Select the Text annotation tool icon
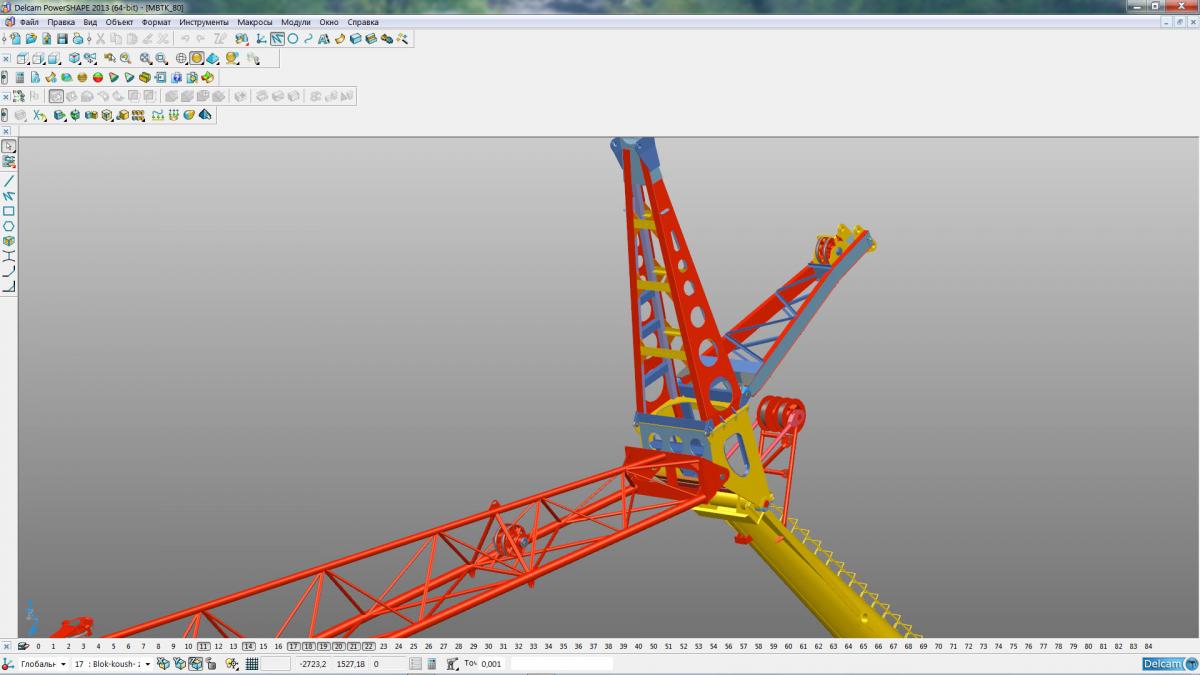 click(x=324, y=39)
